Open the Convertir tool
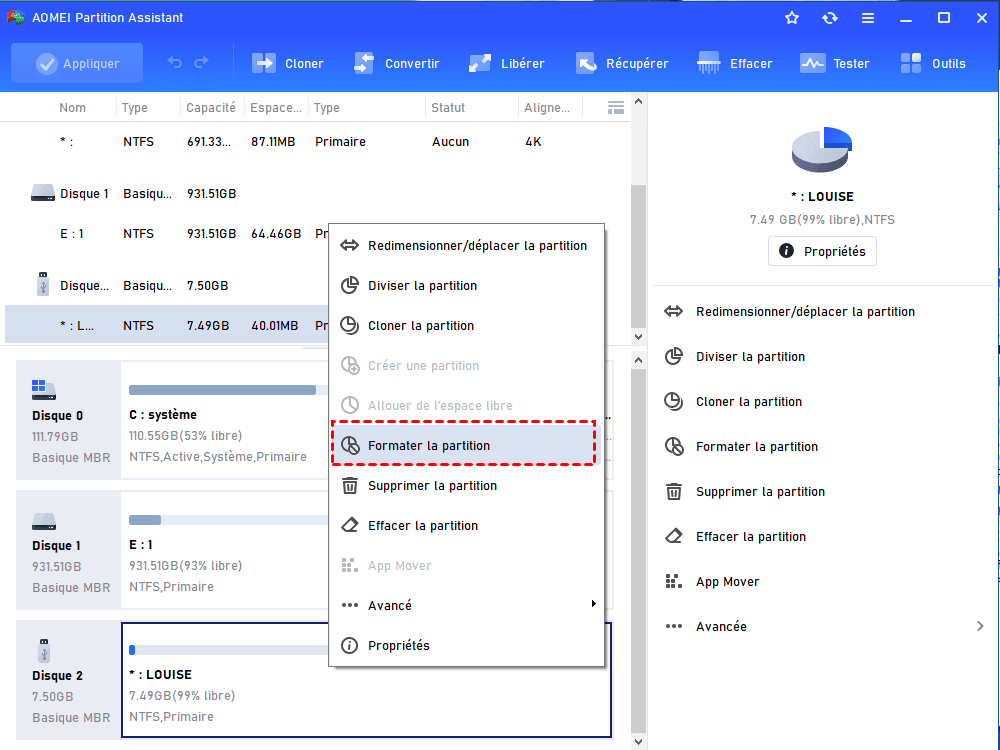 coord(364,63)
